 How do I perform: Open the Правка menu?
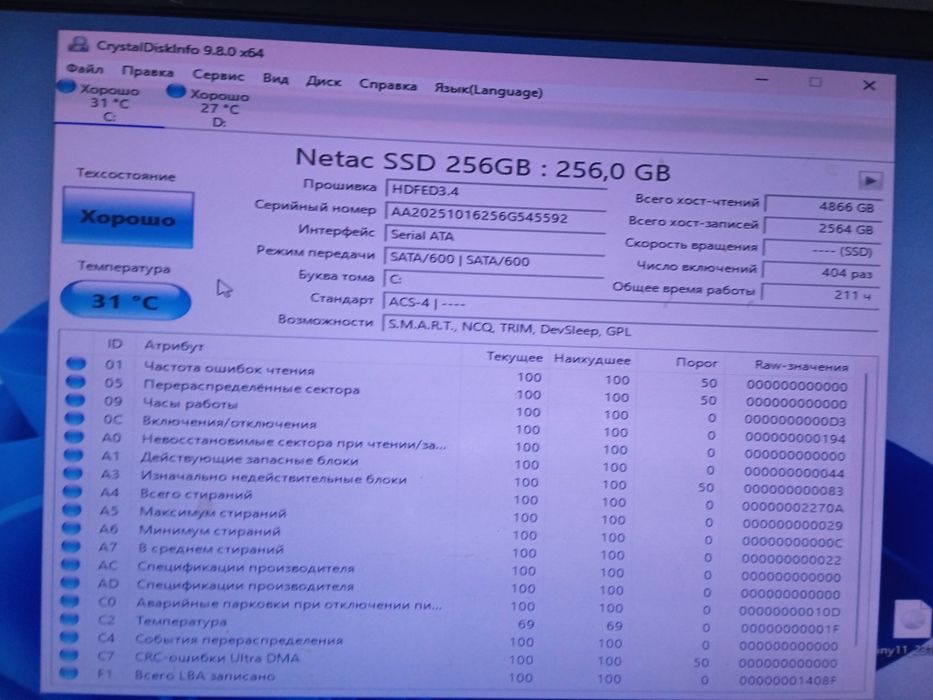147,72
